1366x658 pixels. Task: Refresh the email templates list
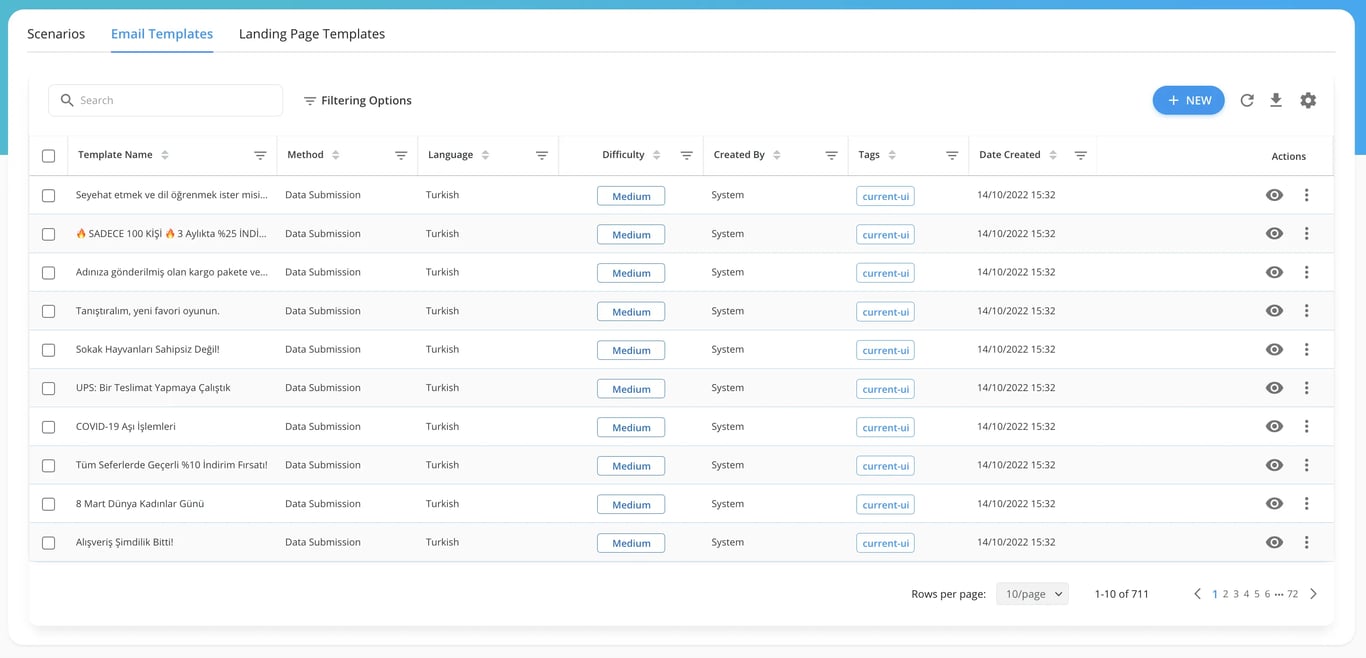pos(1246,100)
